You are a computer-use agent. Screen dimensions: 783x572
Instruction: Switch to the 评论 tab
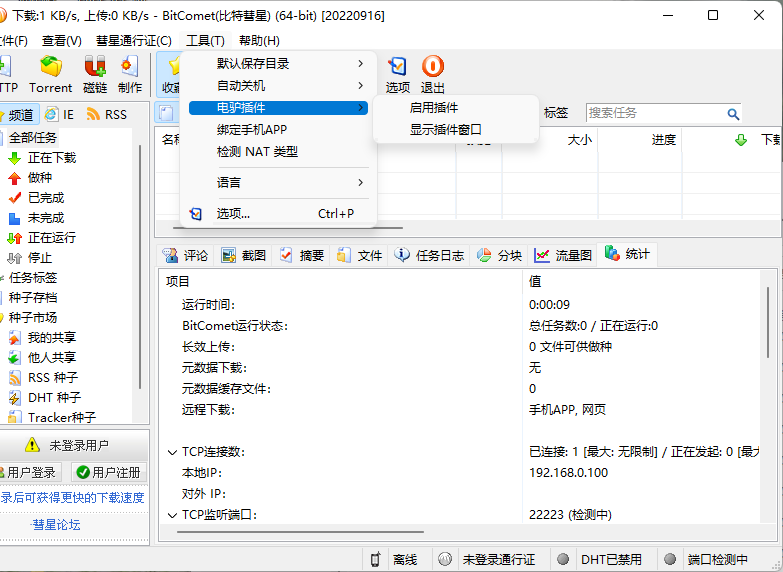click(185, 255)
